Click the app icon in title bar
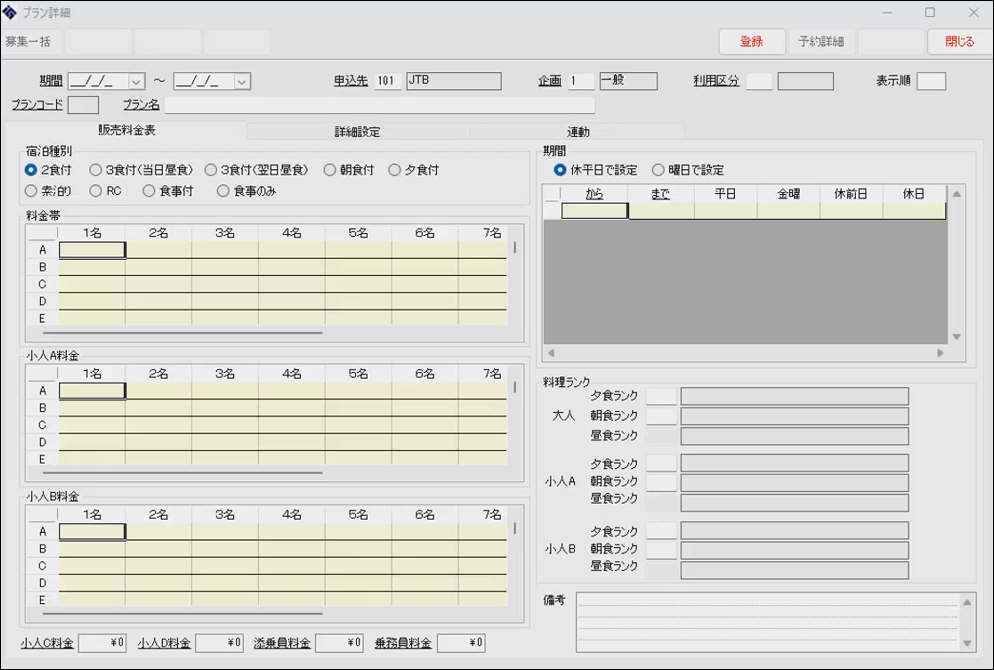Image resolution: width=994 pixels, height=670 pixels. tap(11, 13)
